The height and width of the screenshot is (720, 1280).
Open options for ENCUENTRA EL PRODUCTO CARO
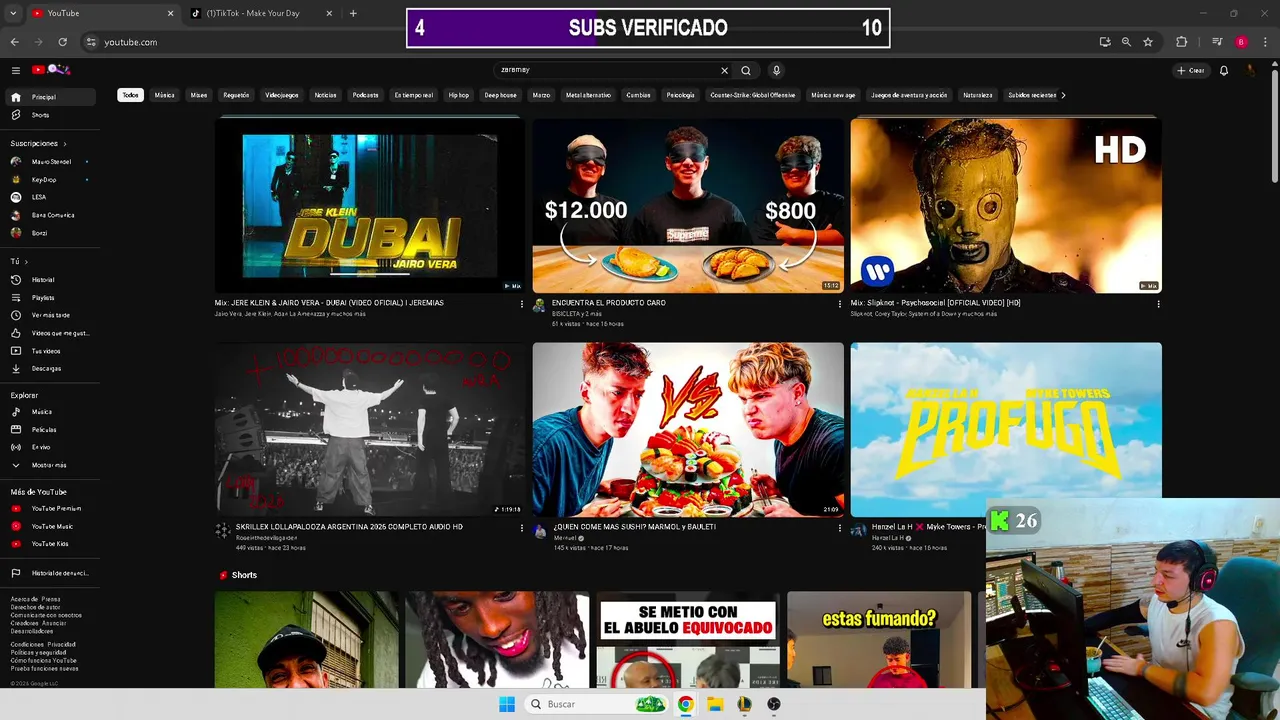point(840,304)
